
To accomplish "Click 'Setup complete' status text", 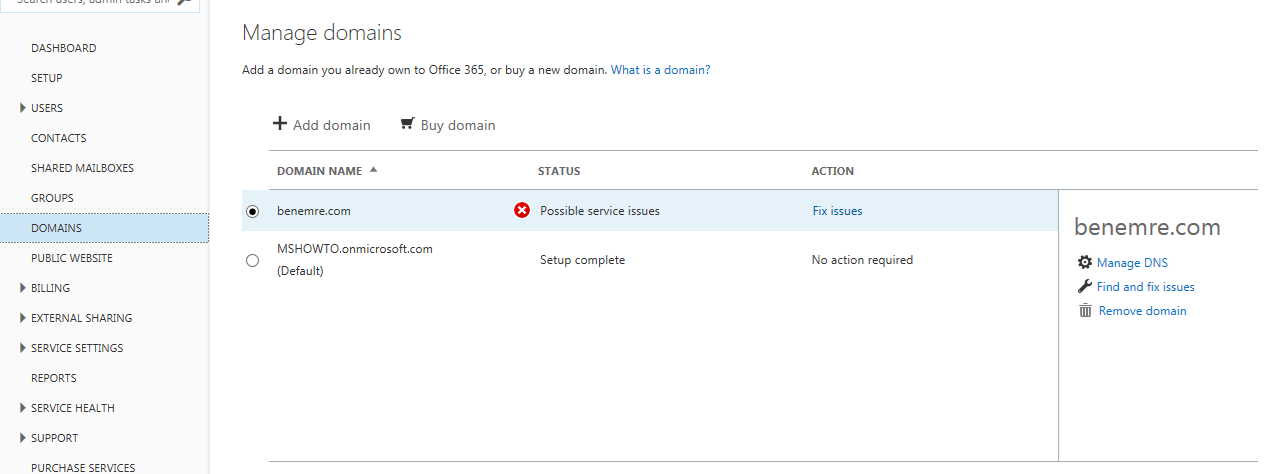I will (x=582, y=260).
